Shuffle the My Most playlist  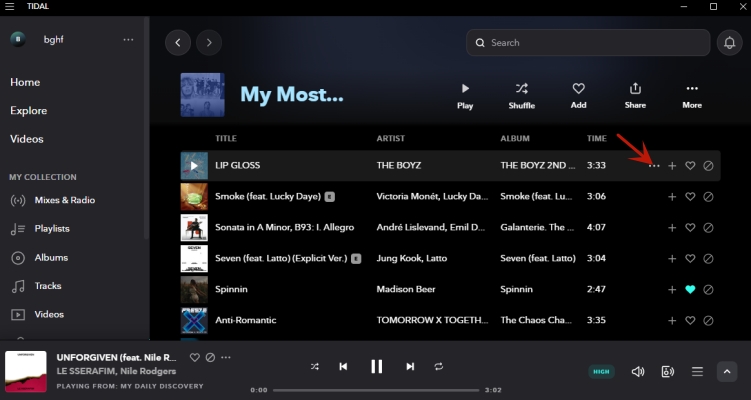tap(522, 96)
